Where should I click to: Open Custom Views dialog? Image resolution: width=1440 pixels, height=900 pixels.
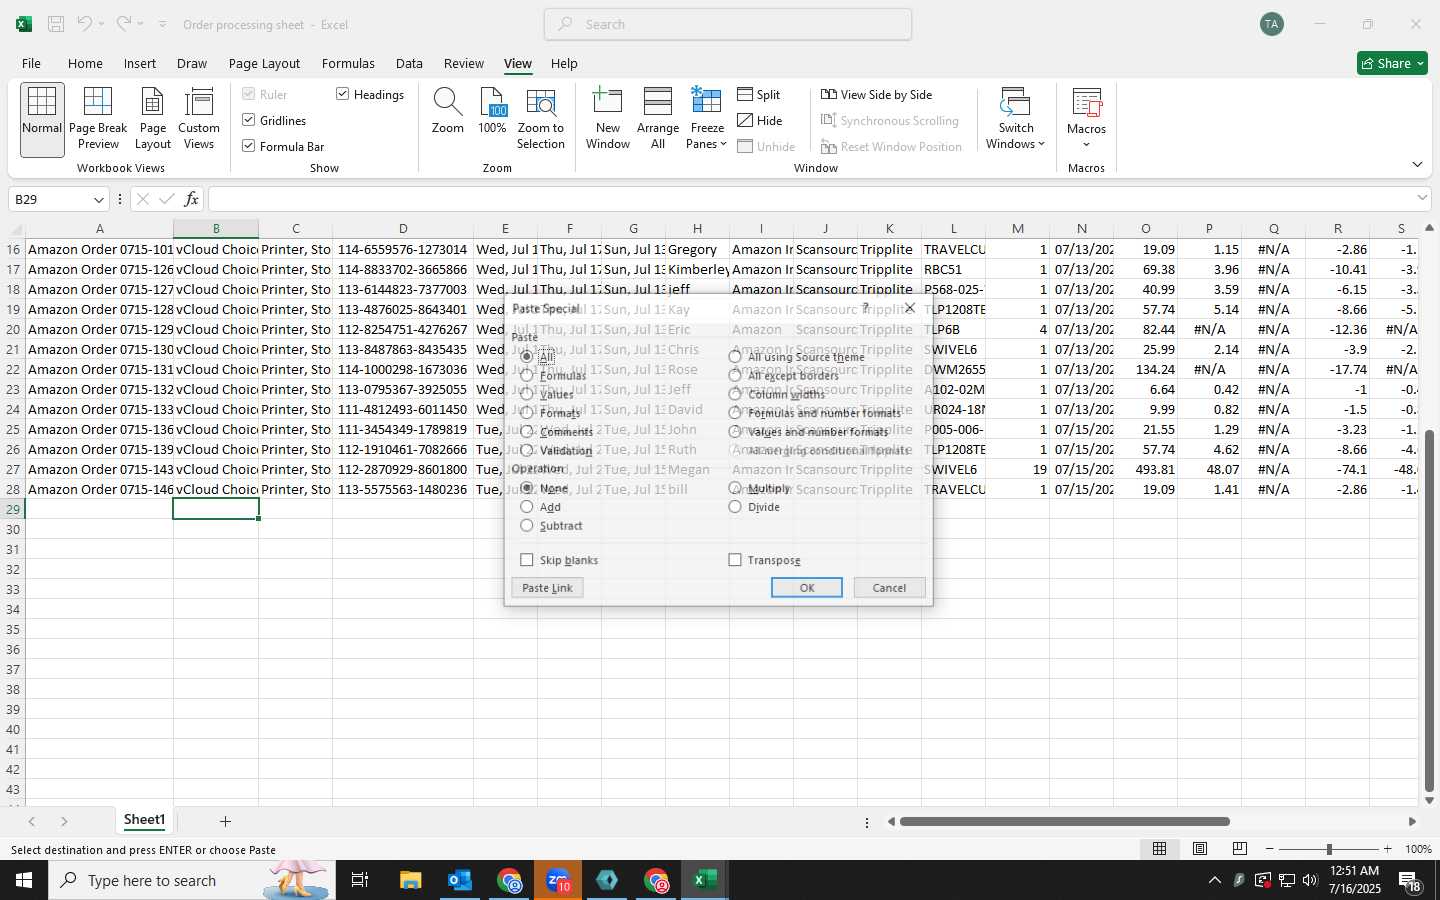(199, 119)
